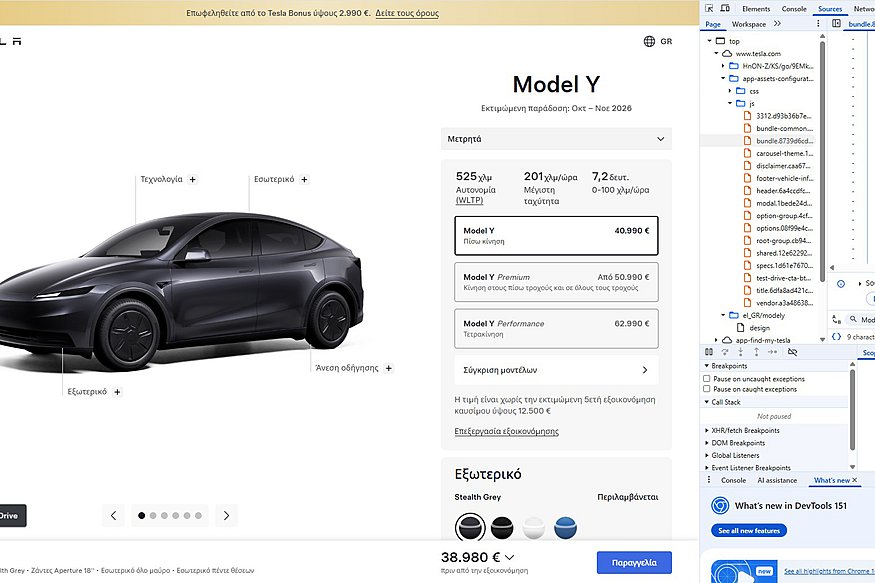Click plus icon next to Άνεση οδήγησης

(x=388, y=368)
